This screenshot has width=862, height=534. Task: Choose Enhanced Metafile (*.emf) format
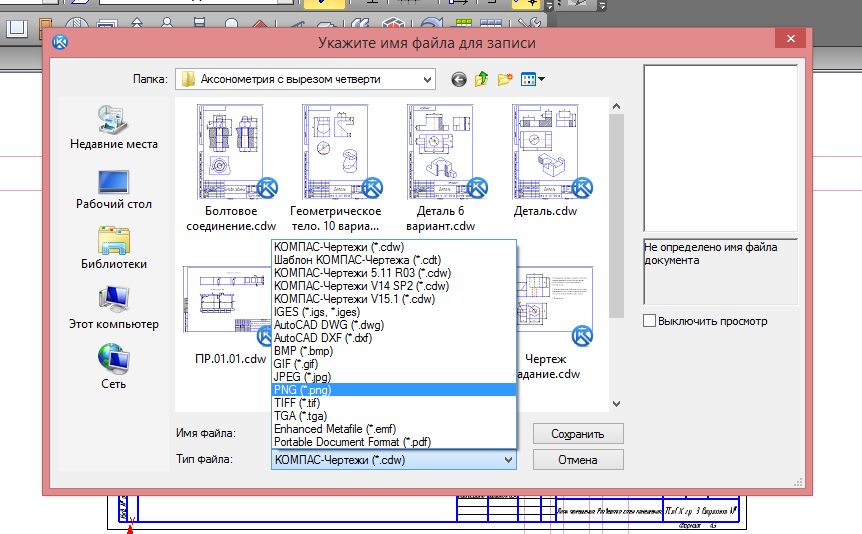click(394, 429)
